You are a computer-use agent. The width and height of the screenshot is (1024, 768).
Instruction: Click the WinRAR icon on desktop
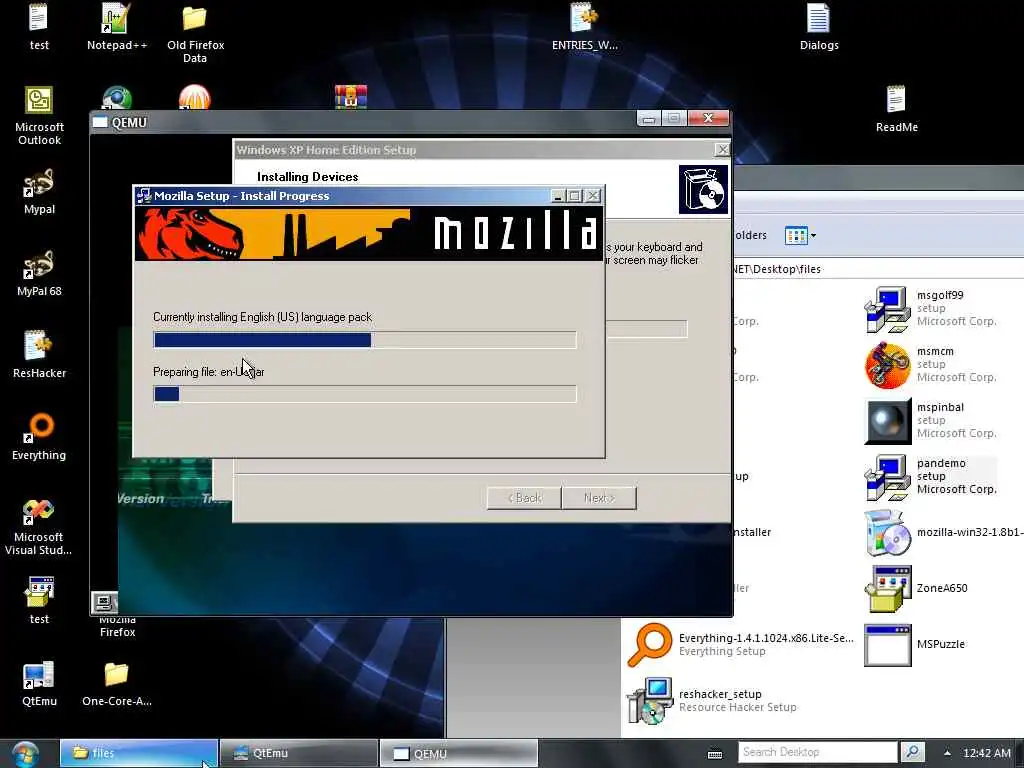351,97
